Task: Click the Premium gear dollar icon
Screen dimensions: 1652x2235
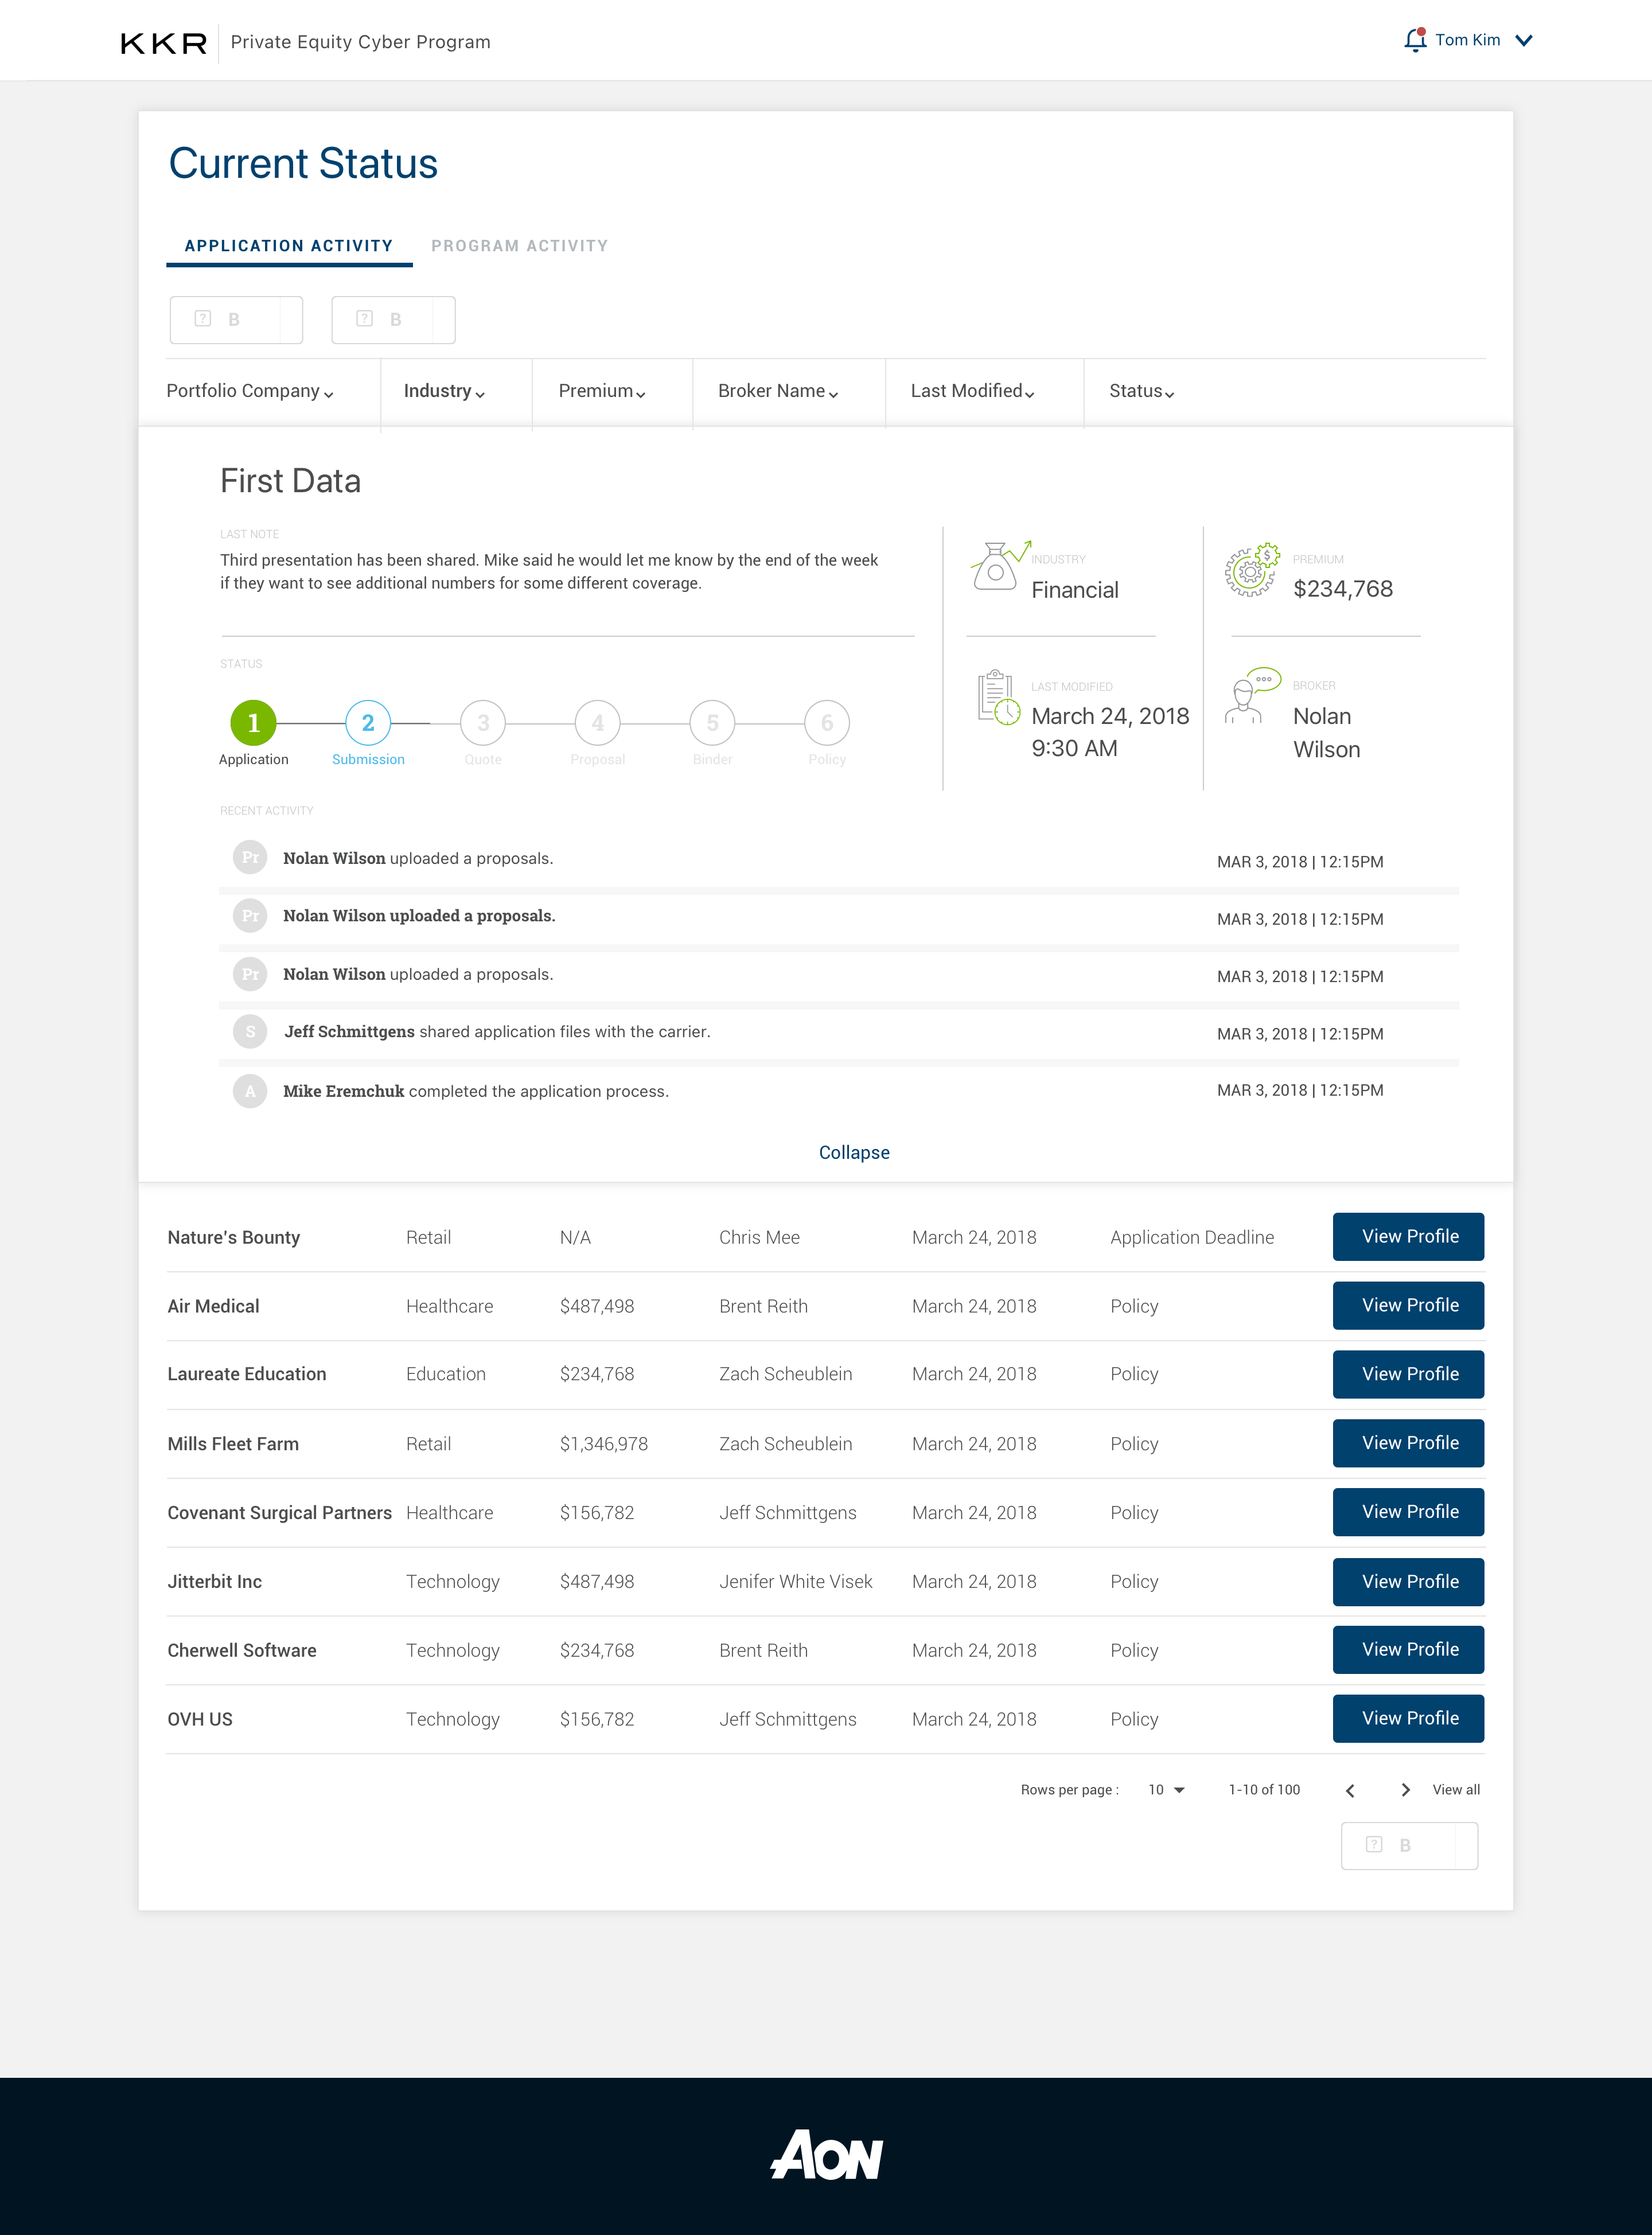Action: click(1252, 570)
